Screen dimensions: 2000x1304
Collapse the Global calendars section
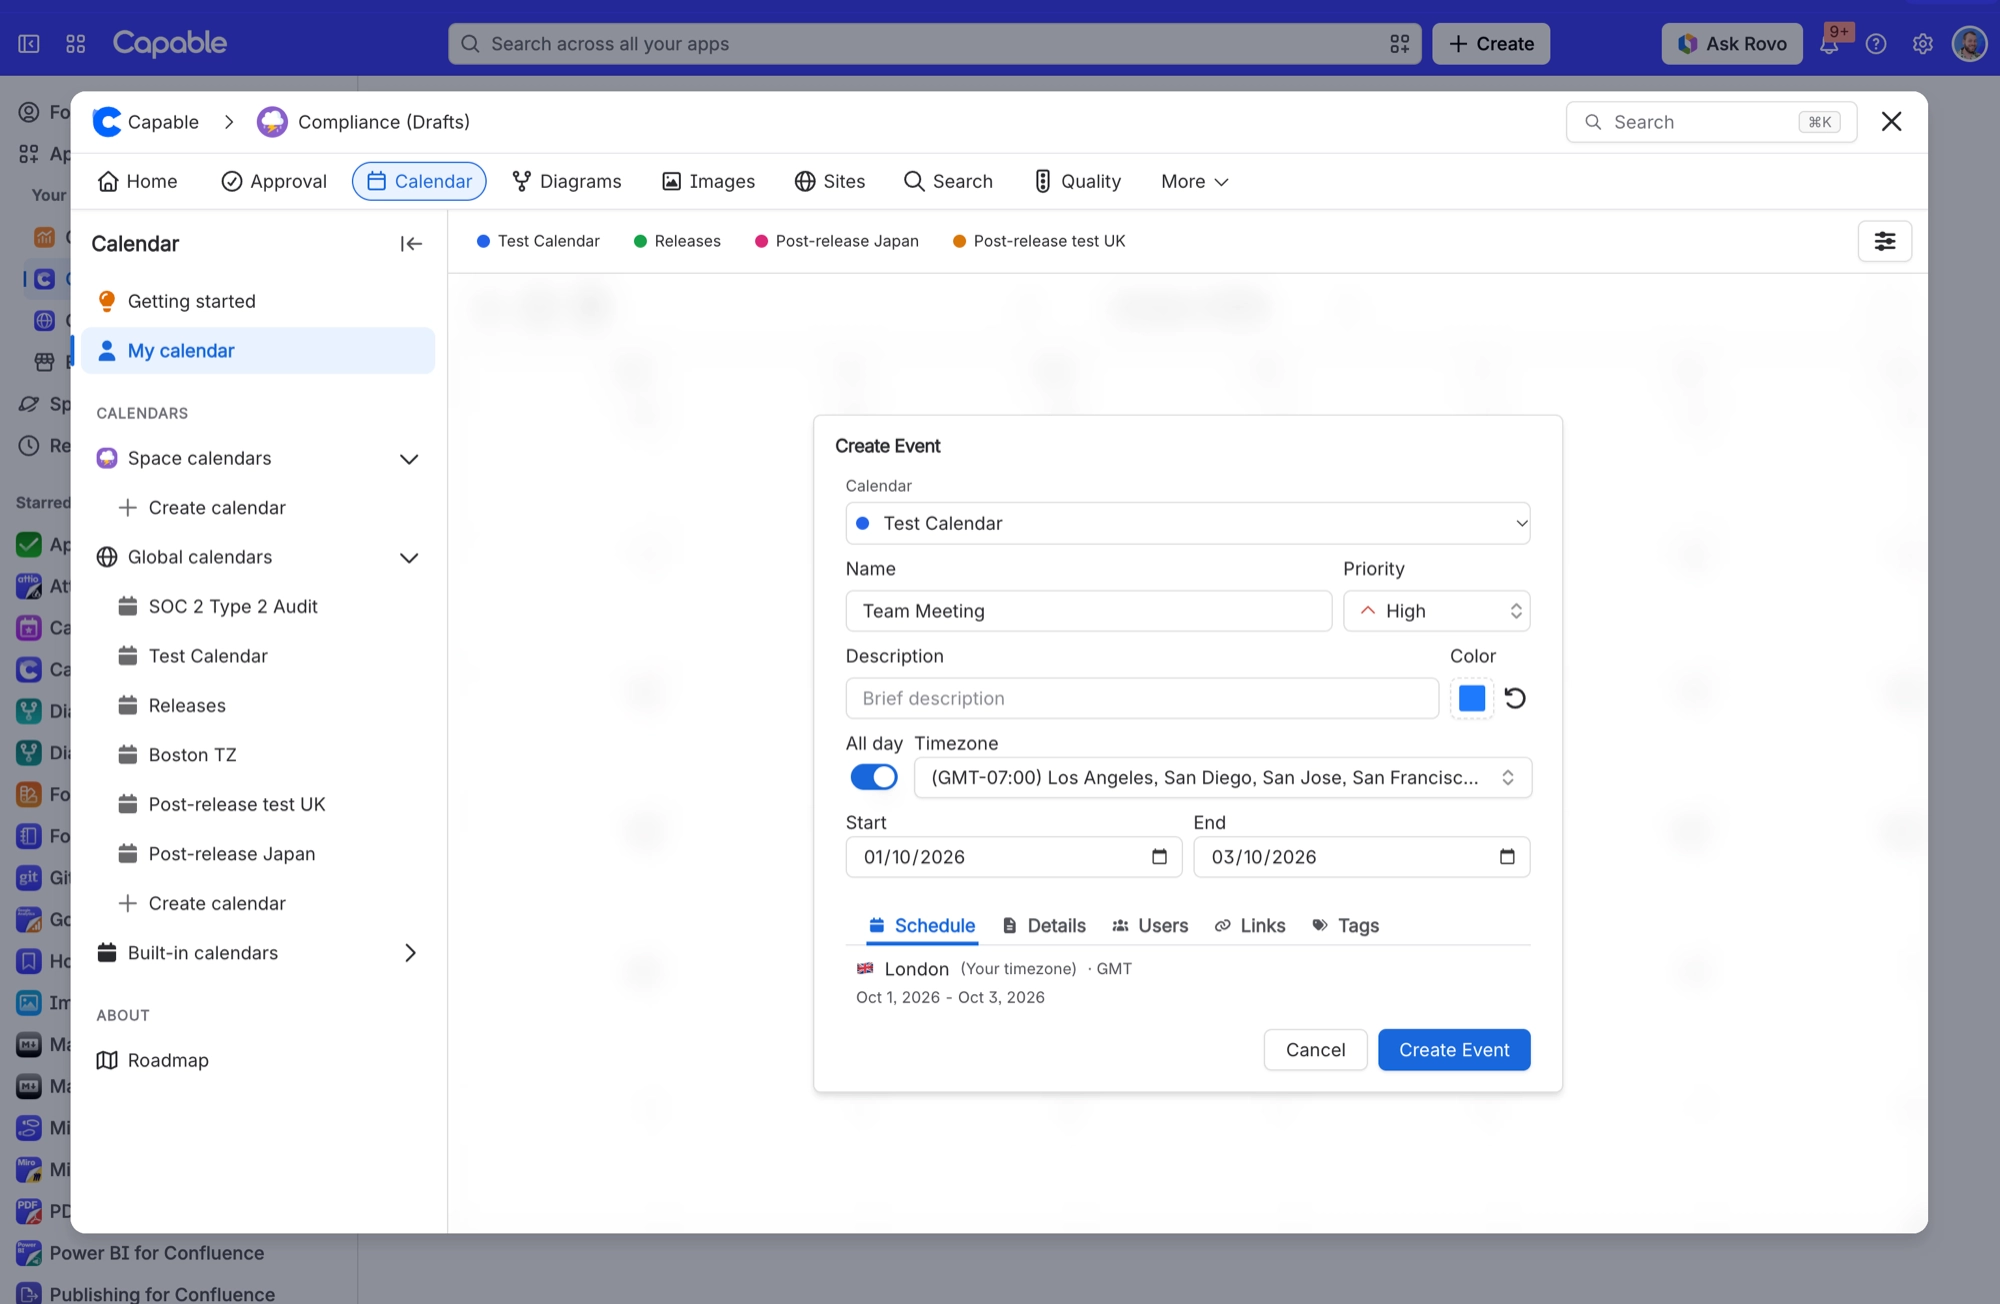point(409,558)
